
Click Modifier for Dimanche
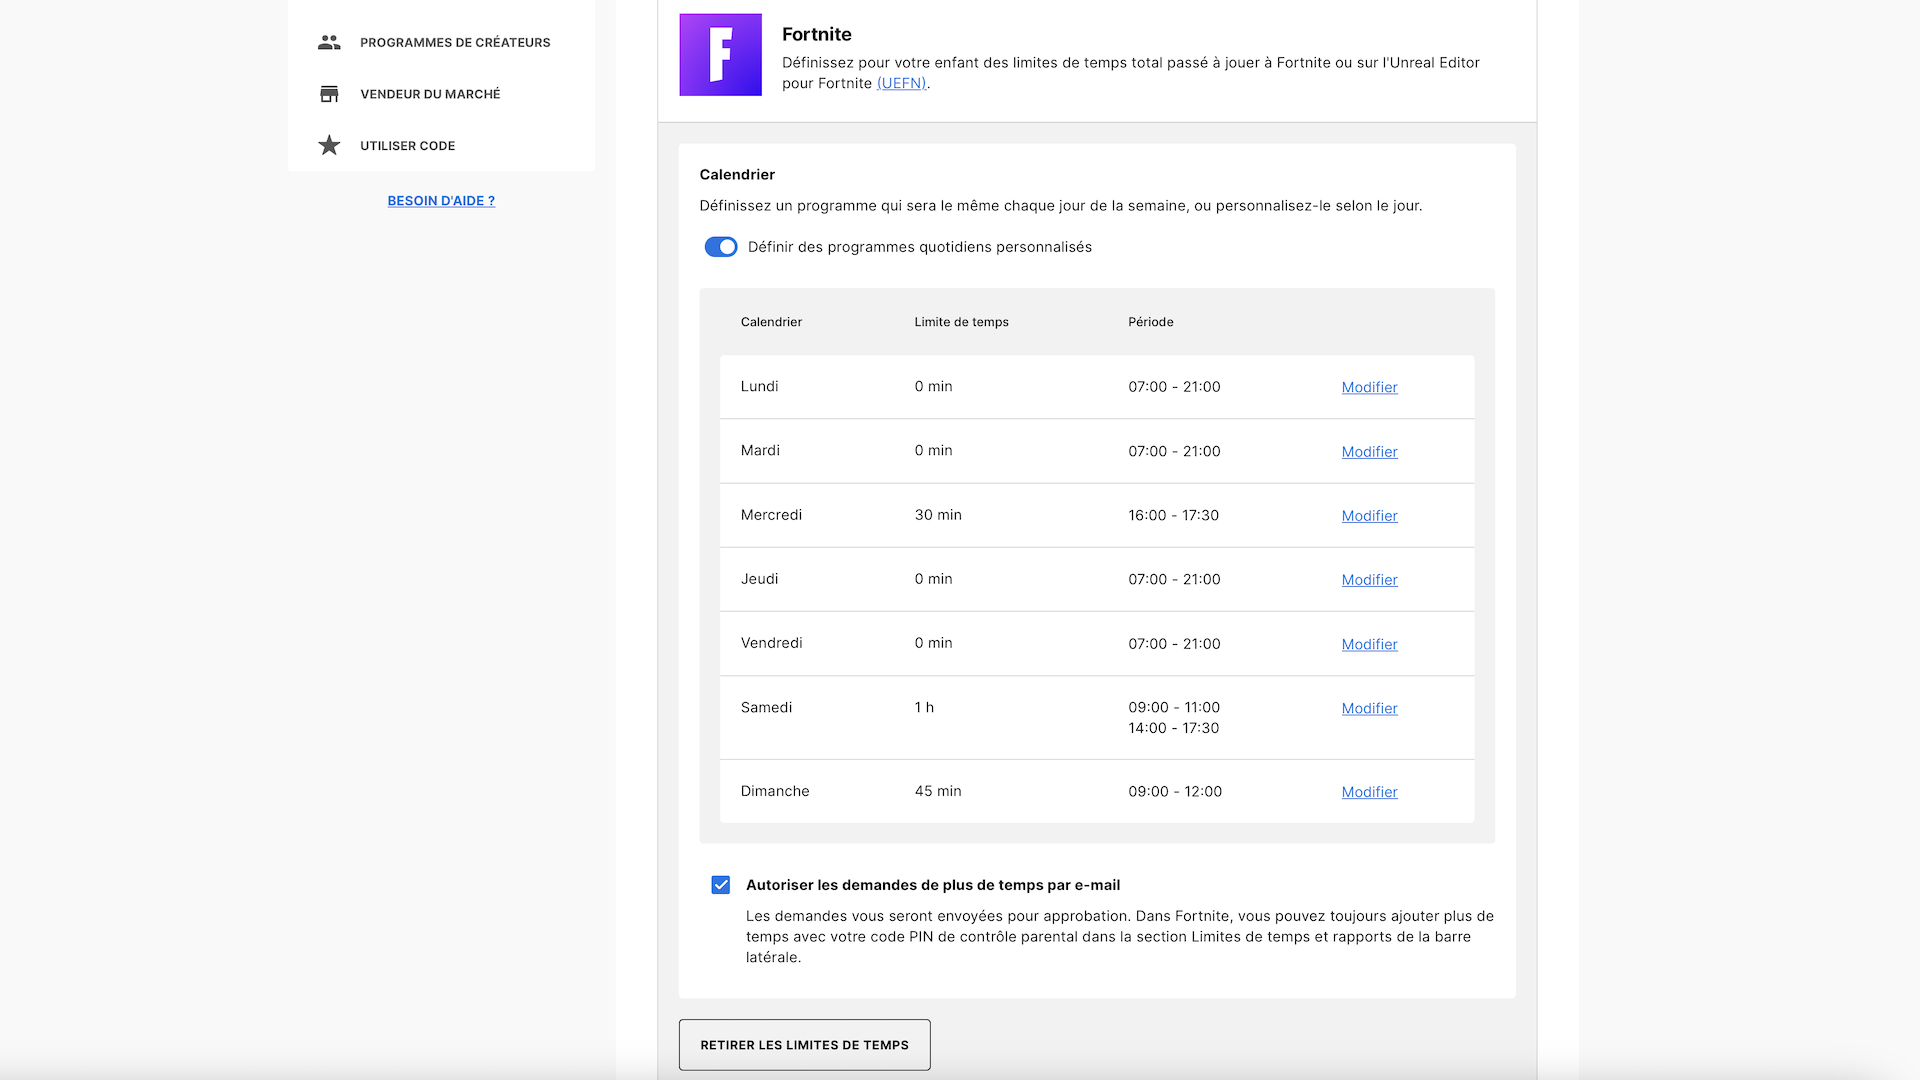pyautogui.click(x=1369, y=791)
